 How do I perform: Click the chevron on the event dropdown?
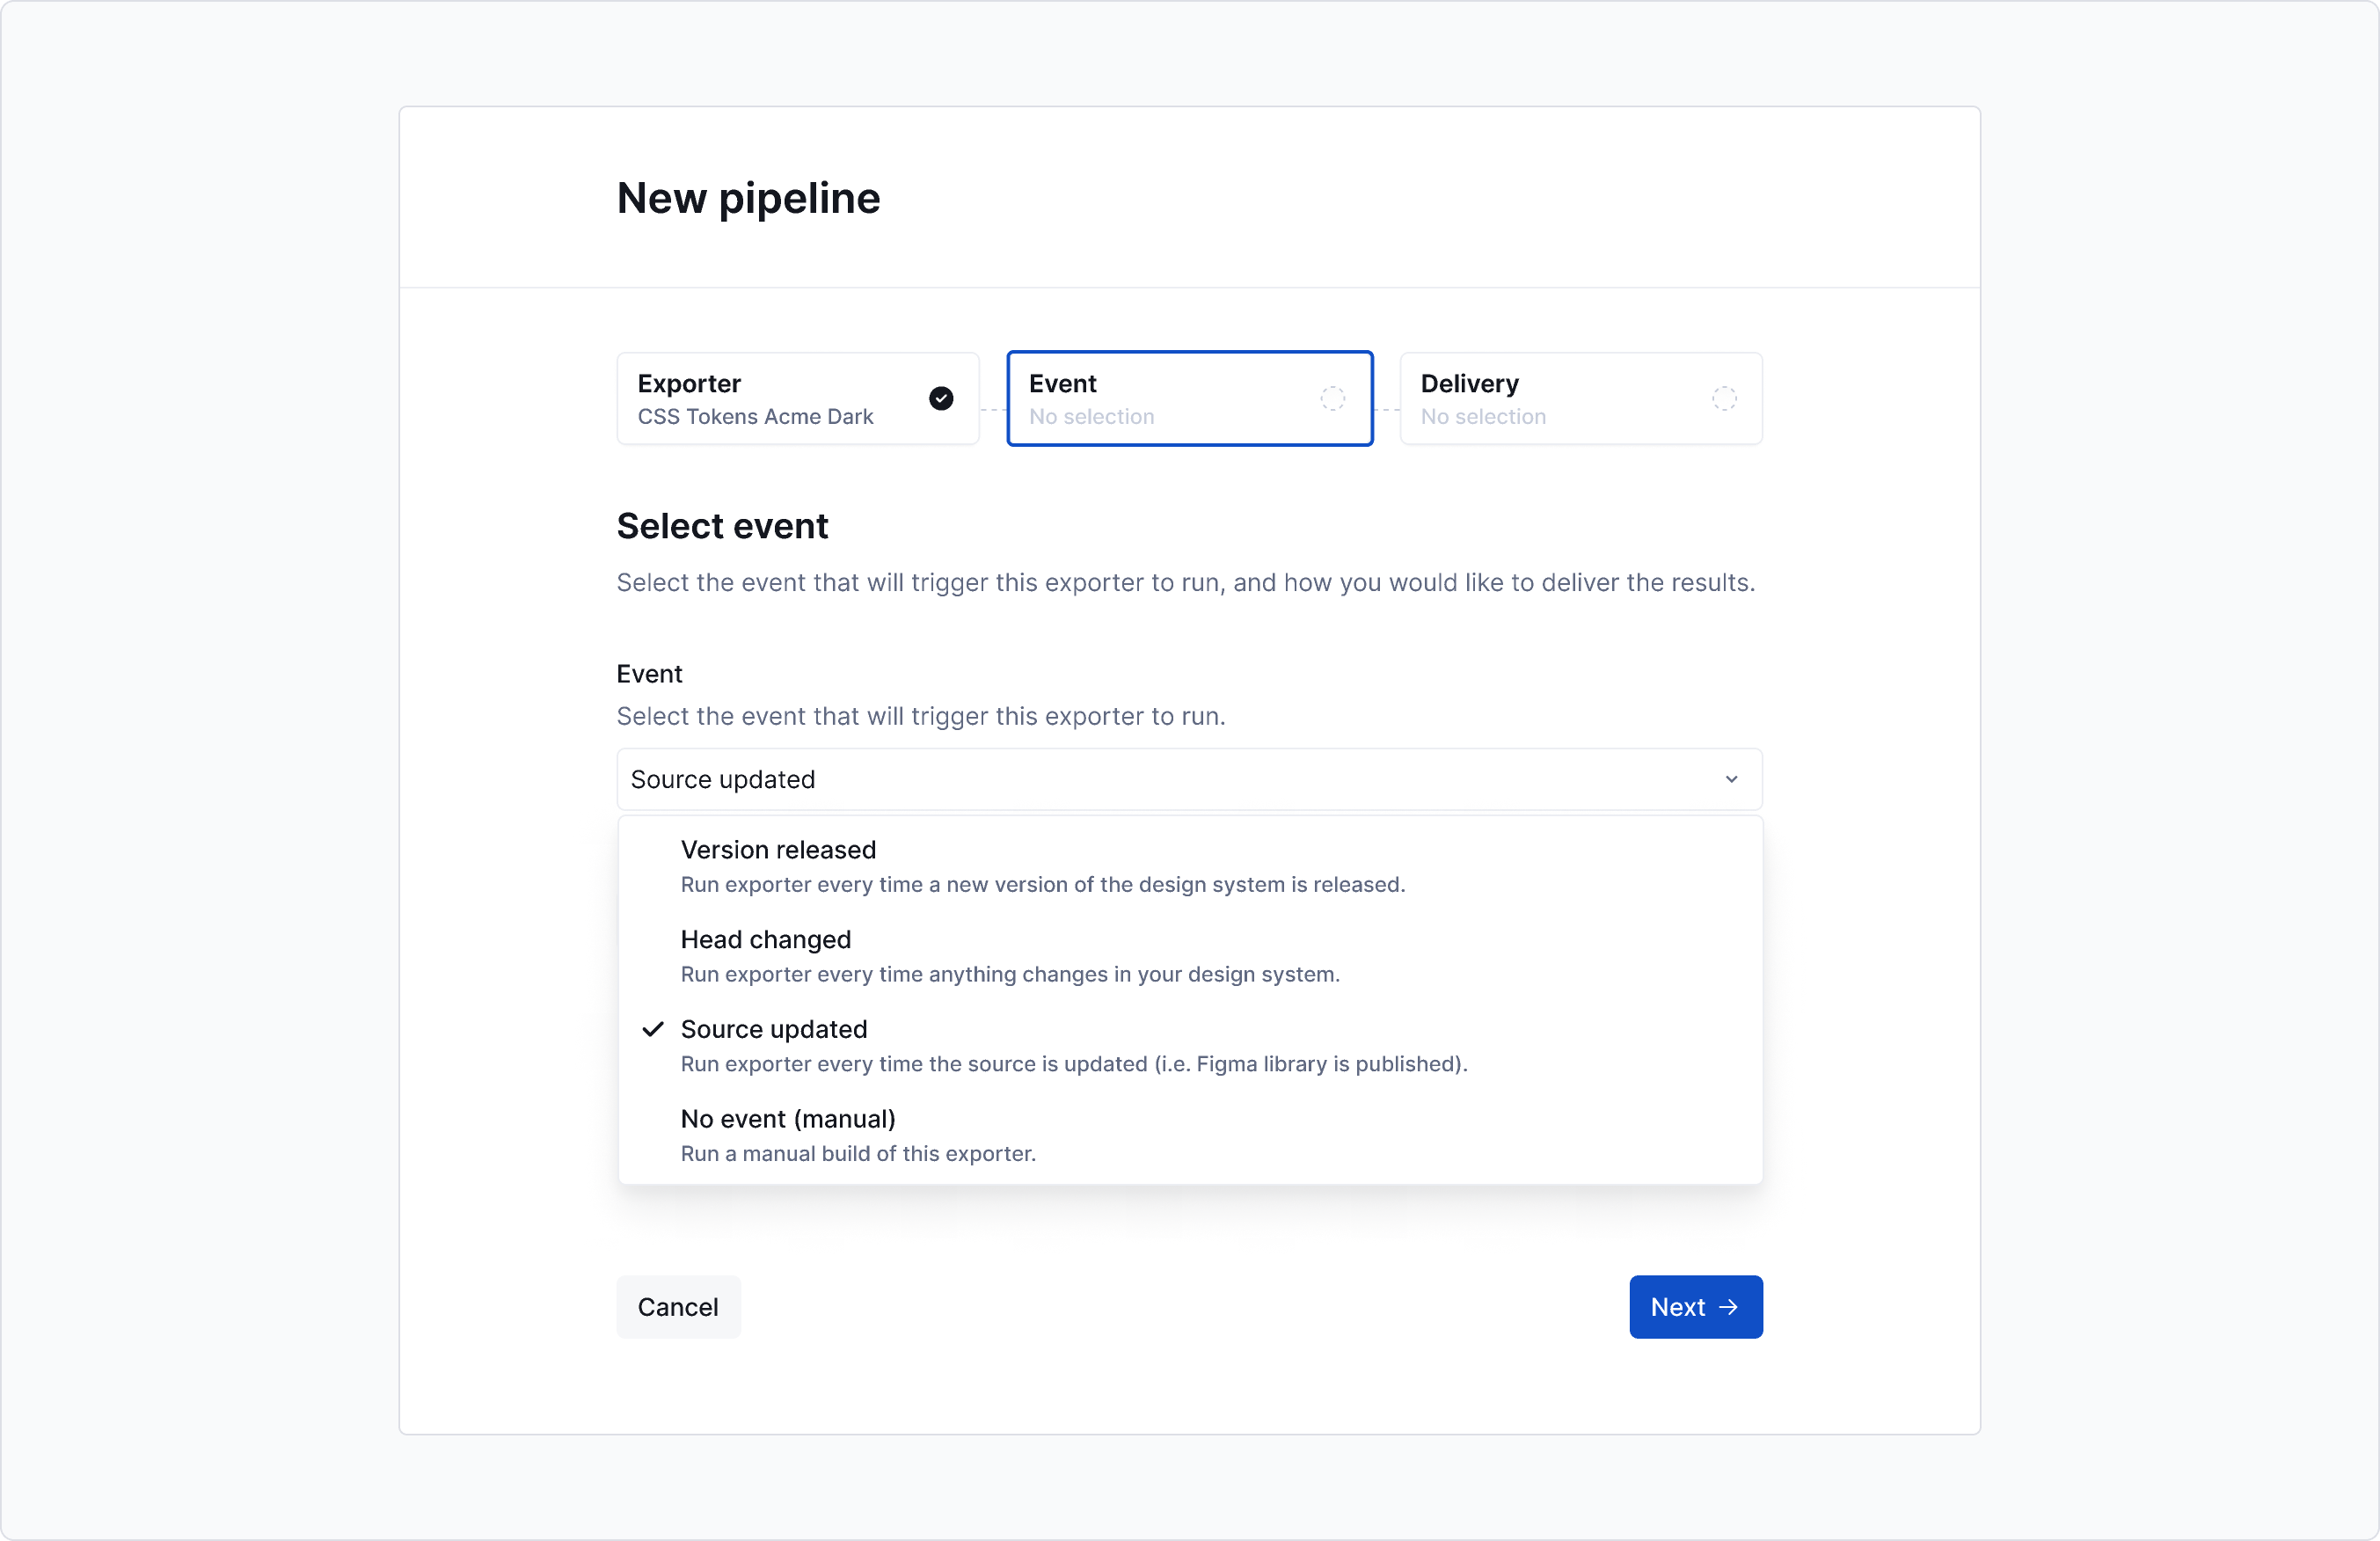[1731, 779]
